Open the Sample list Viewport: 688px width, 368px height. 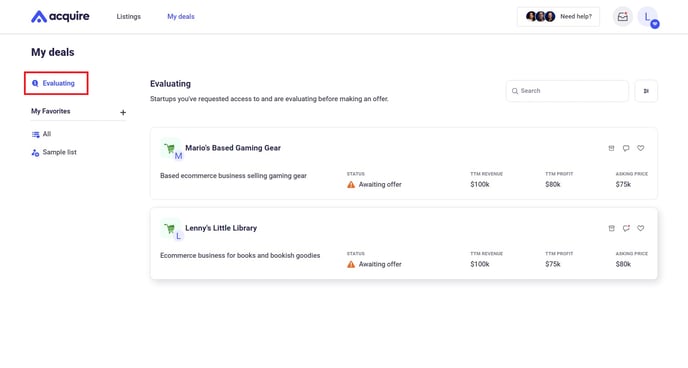(54, 152)
